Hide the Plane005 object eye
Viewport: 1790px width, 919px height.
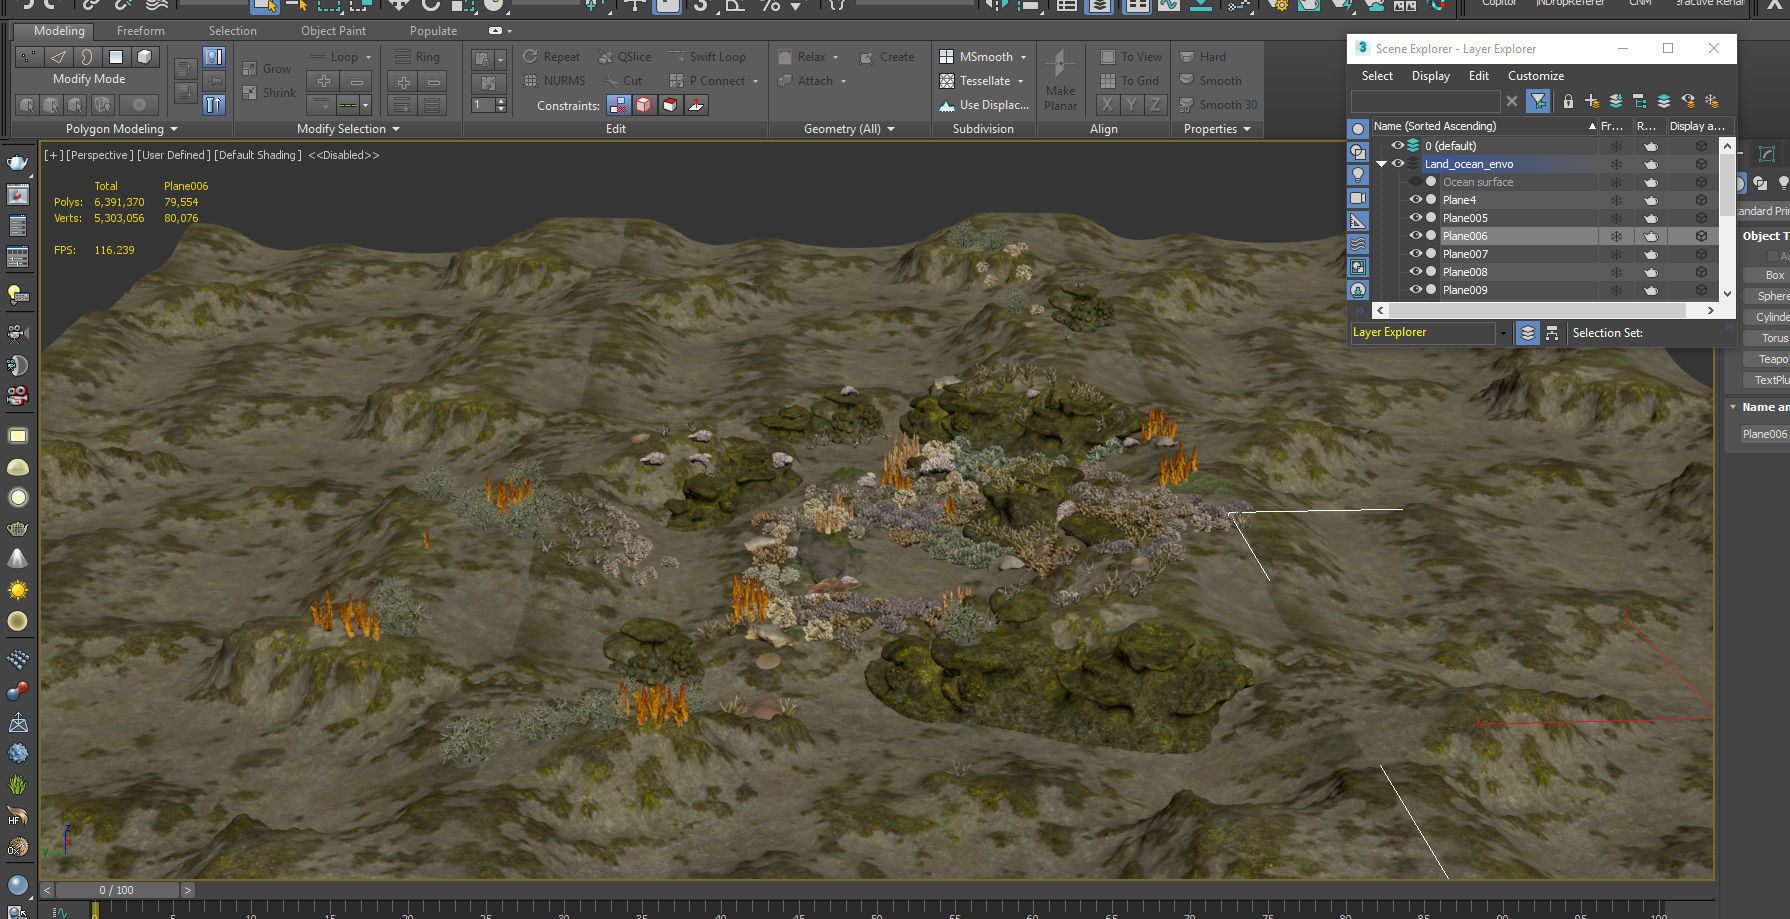pos(1415,218)
